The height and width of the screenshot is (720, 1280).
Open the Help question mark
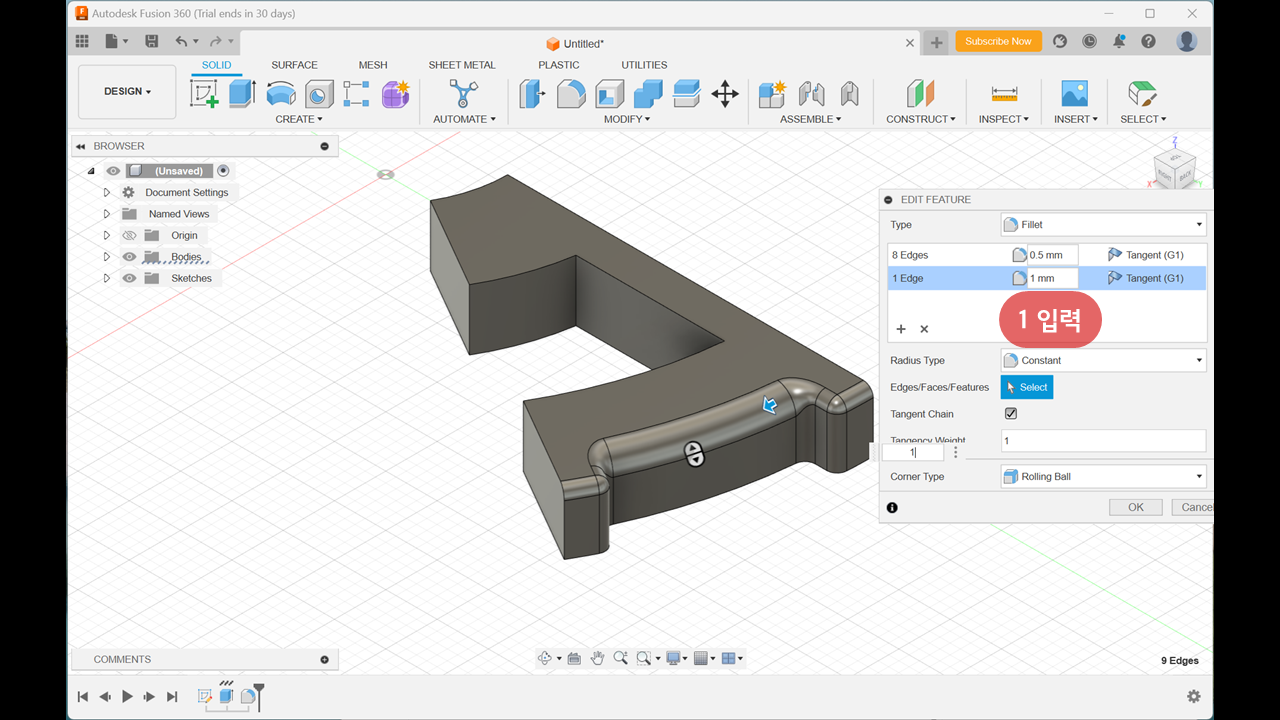coord(1148,41)
